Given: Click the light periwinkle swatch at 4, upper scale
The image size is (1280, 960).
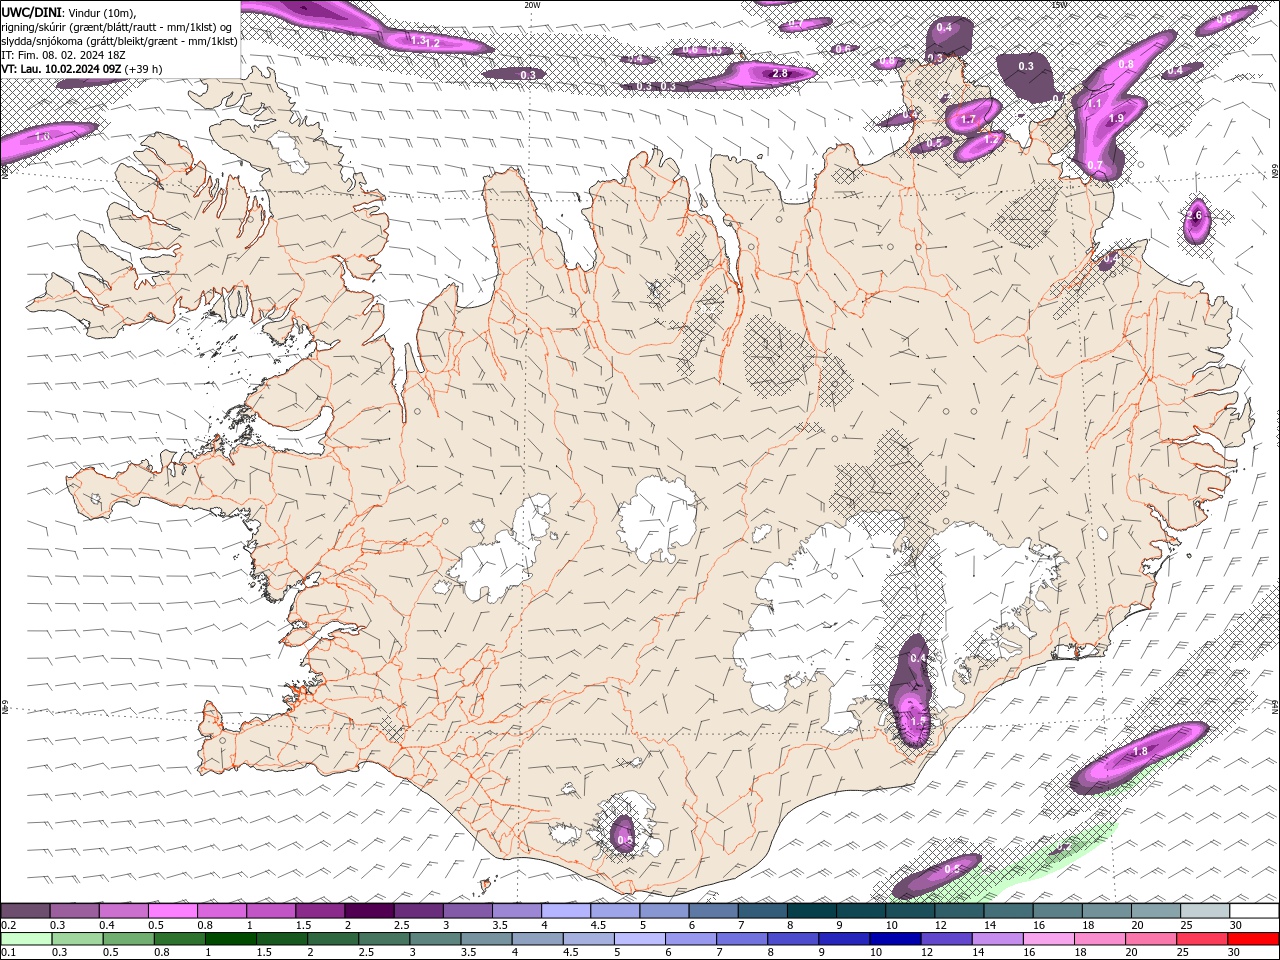Looking at the screenshot, I should click(567, 911).
